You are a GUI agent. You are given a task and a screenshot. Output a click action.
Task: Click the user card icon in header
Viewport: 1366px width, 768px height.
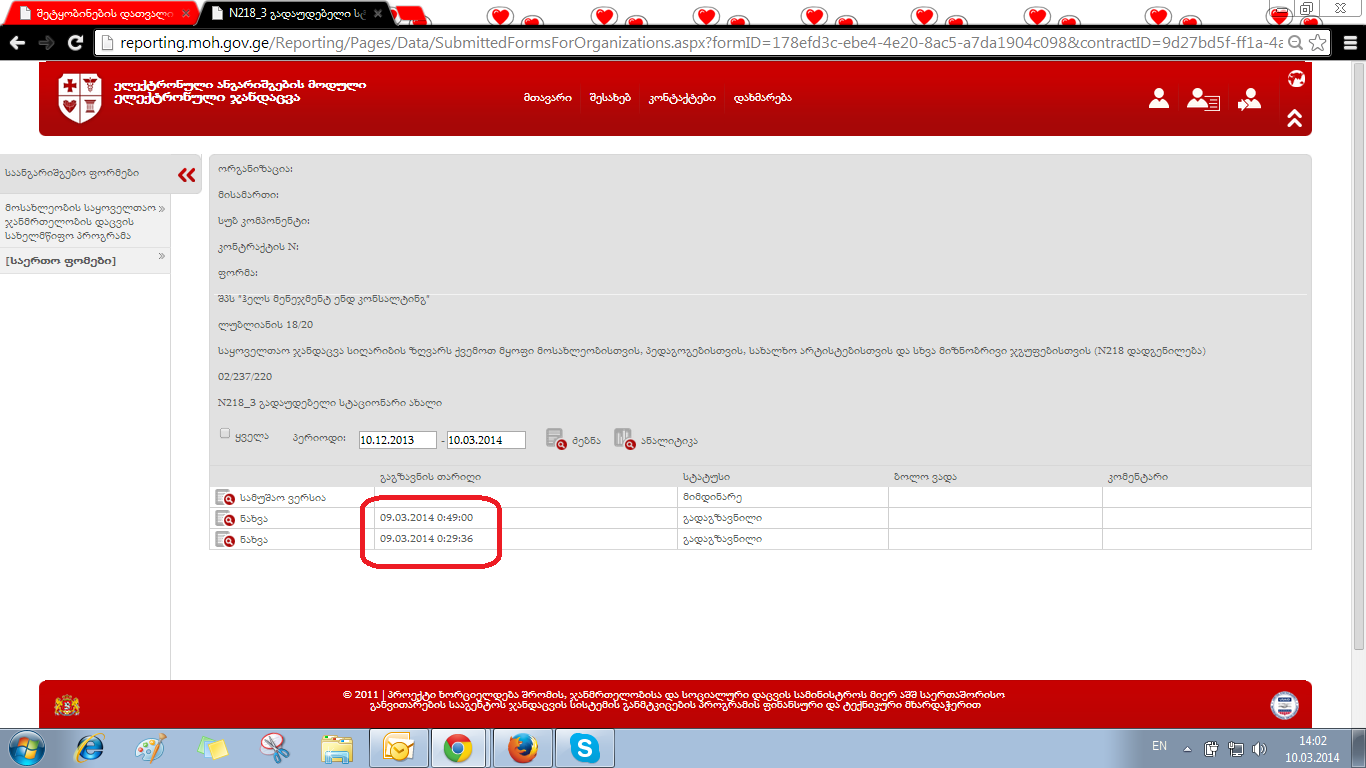[1202, 99]
